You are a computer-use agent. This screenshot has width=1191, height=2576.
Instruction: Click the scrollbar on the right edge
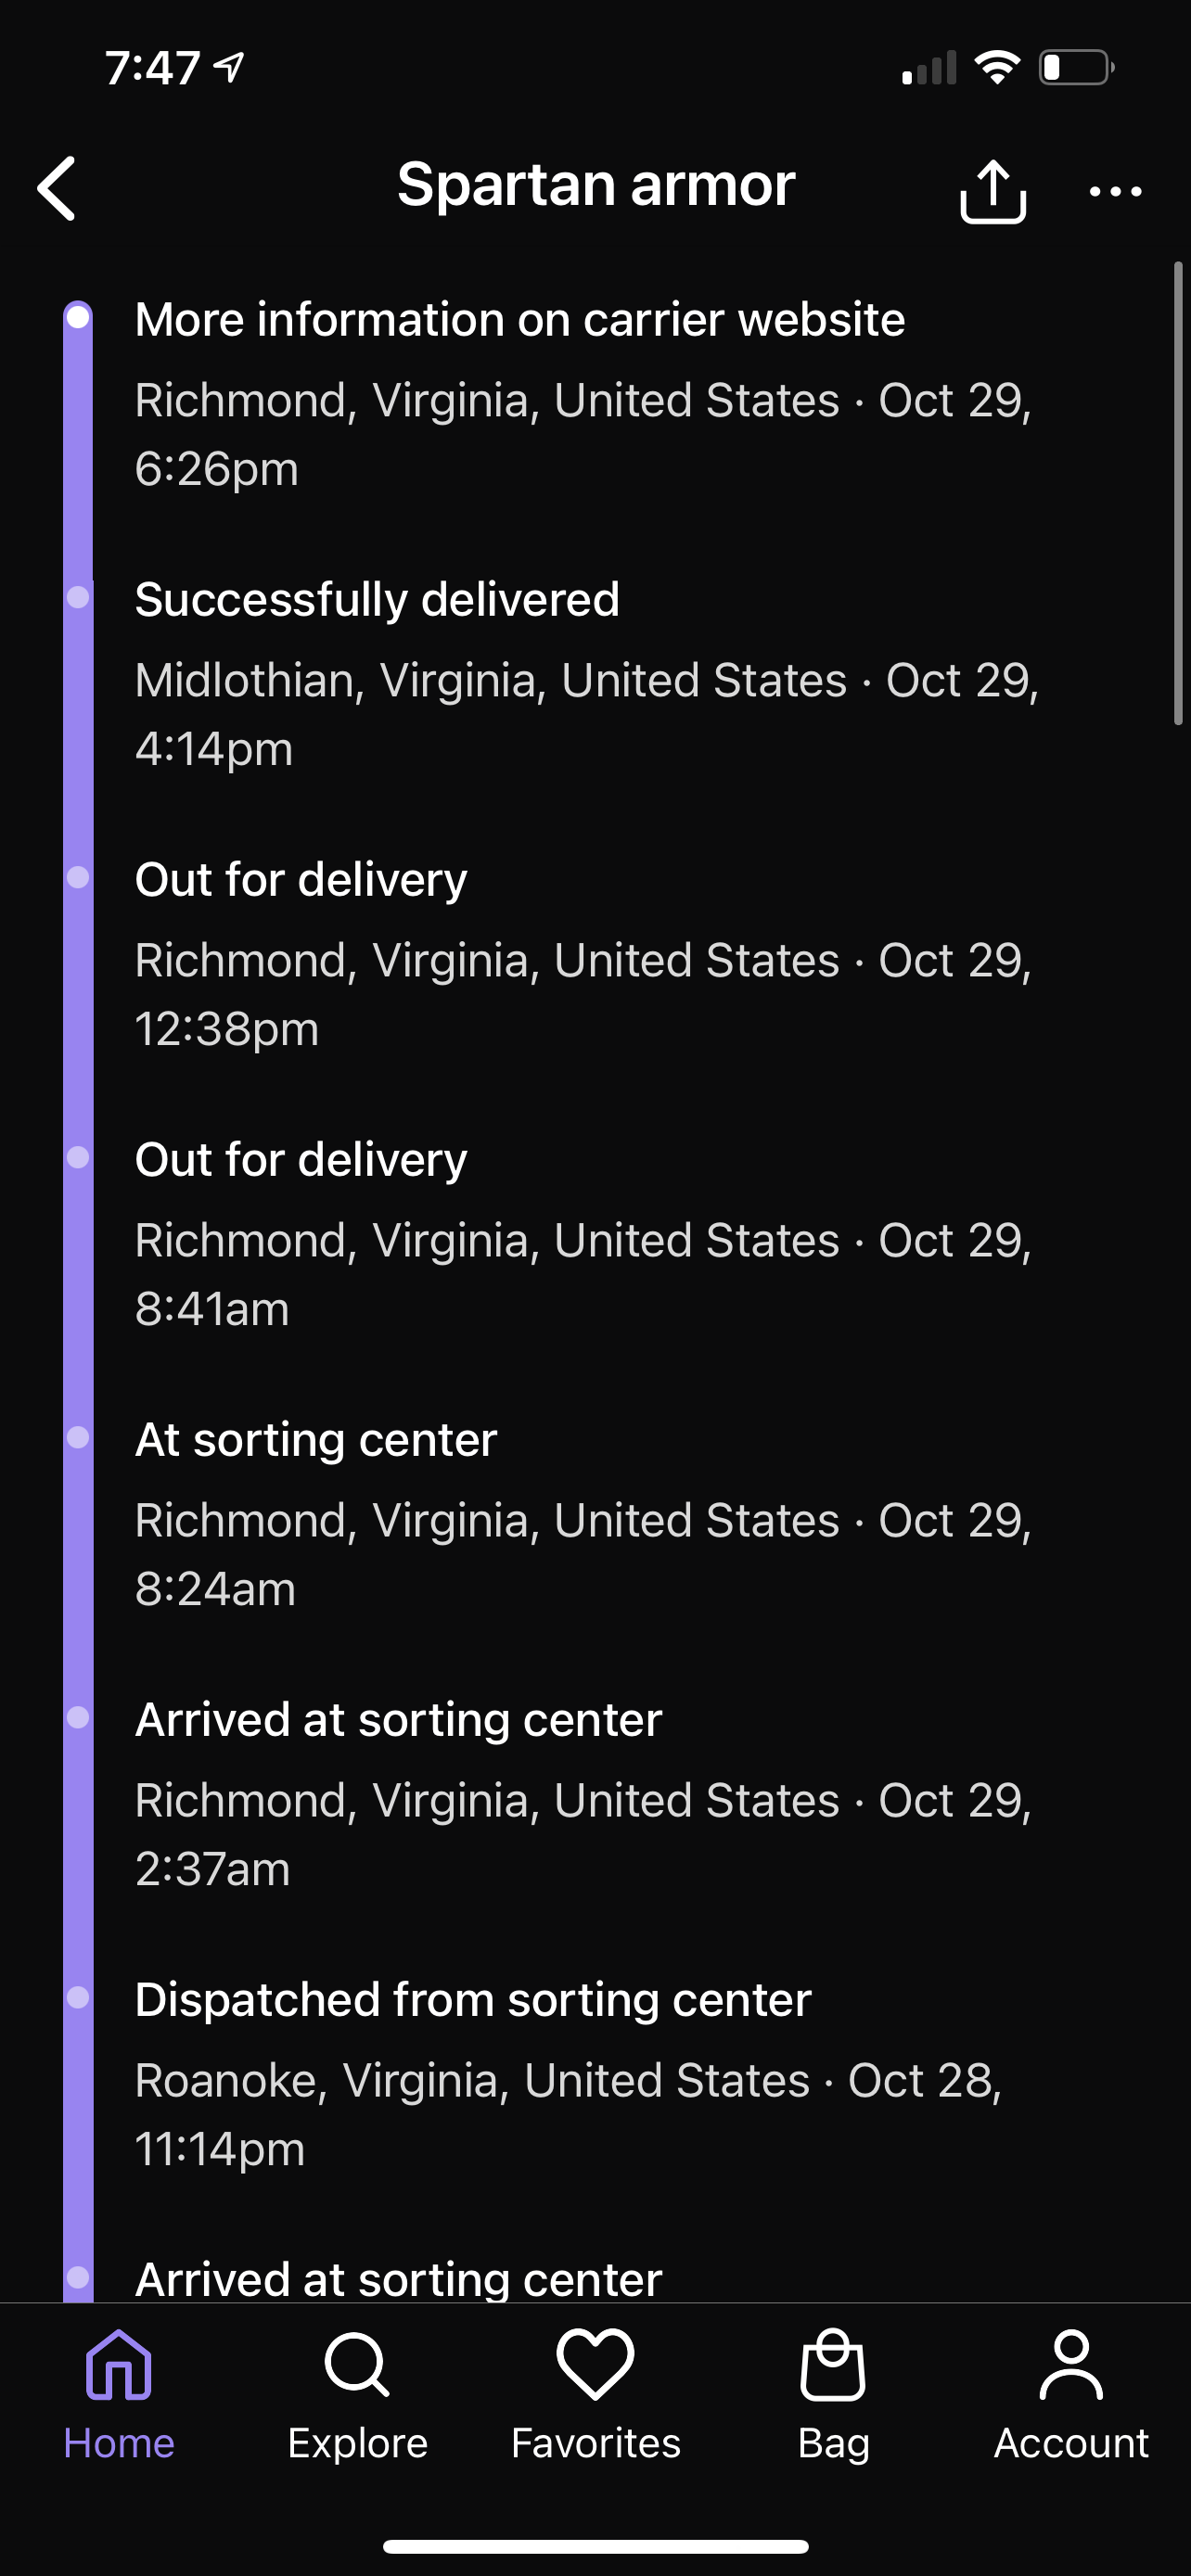pos(1178,492)
